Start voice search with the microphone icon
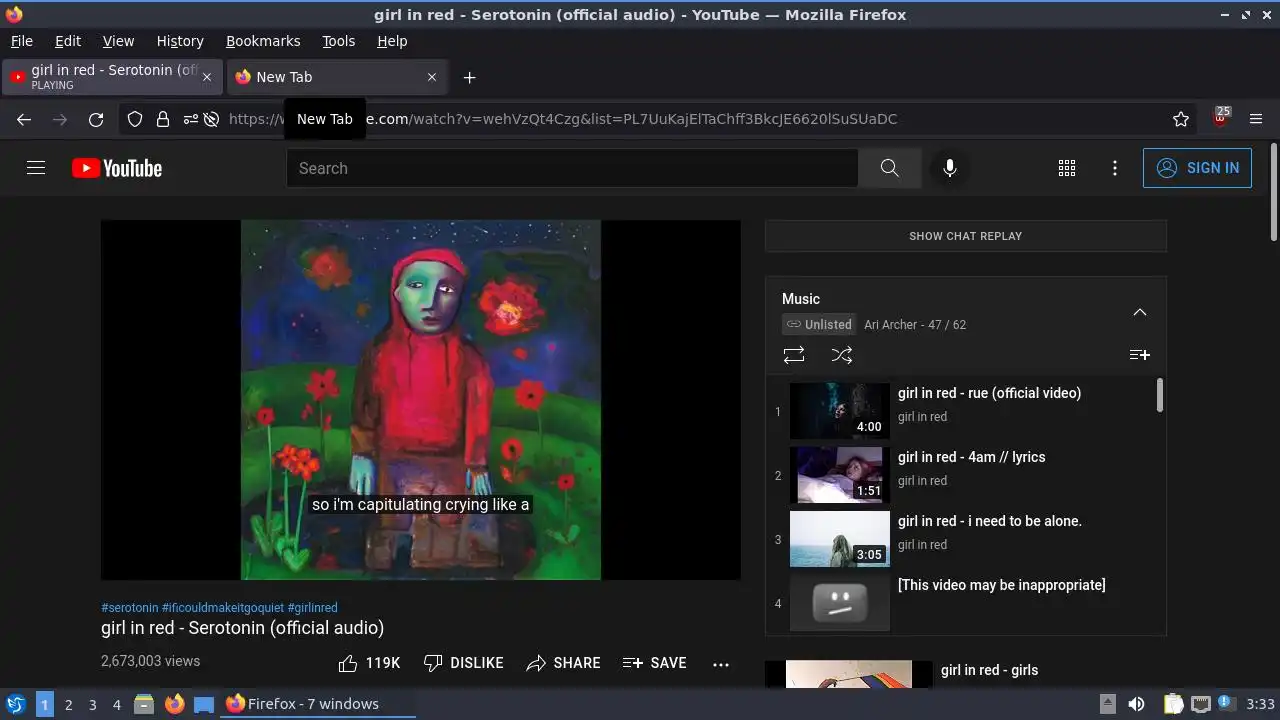This screenshot has height=720, width=1280. [949, 168]
